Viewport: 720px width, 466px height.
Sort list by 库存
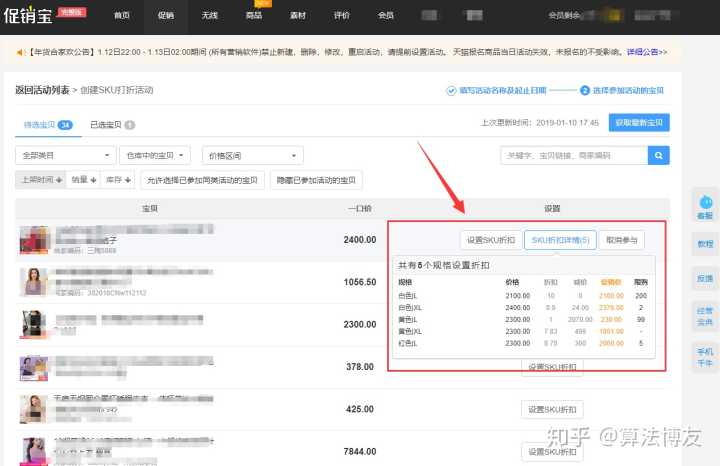click(119, 180)
